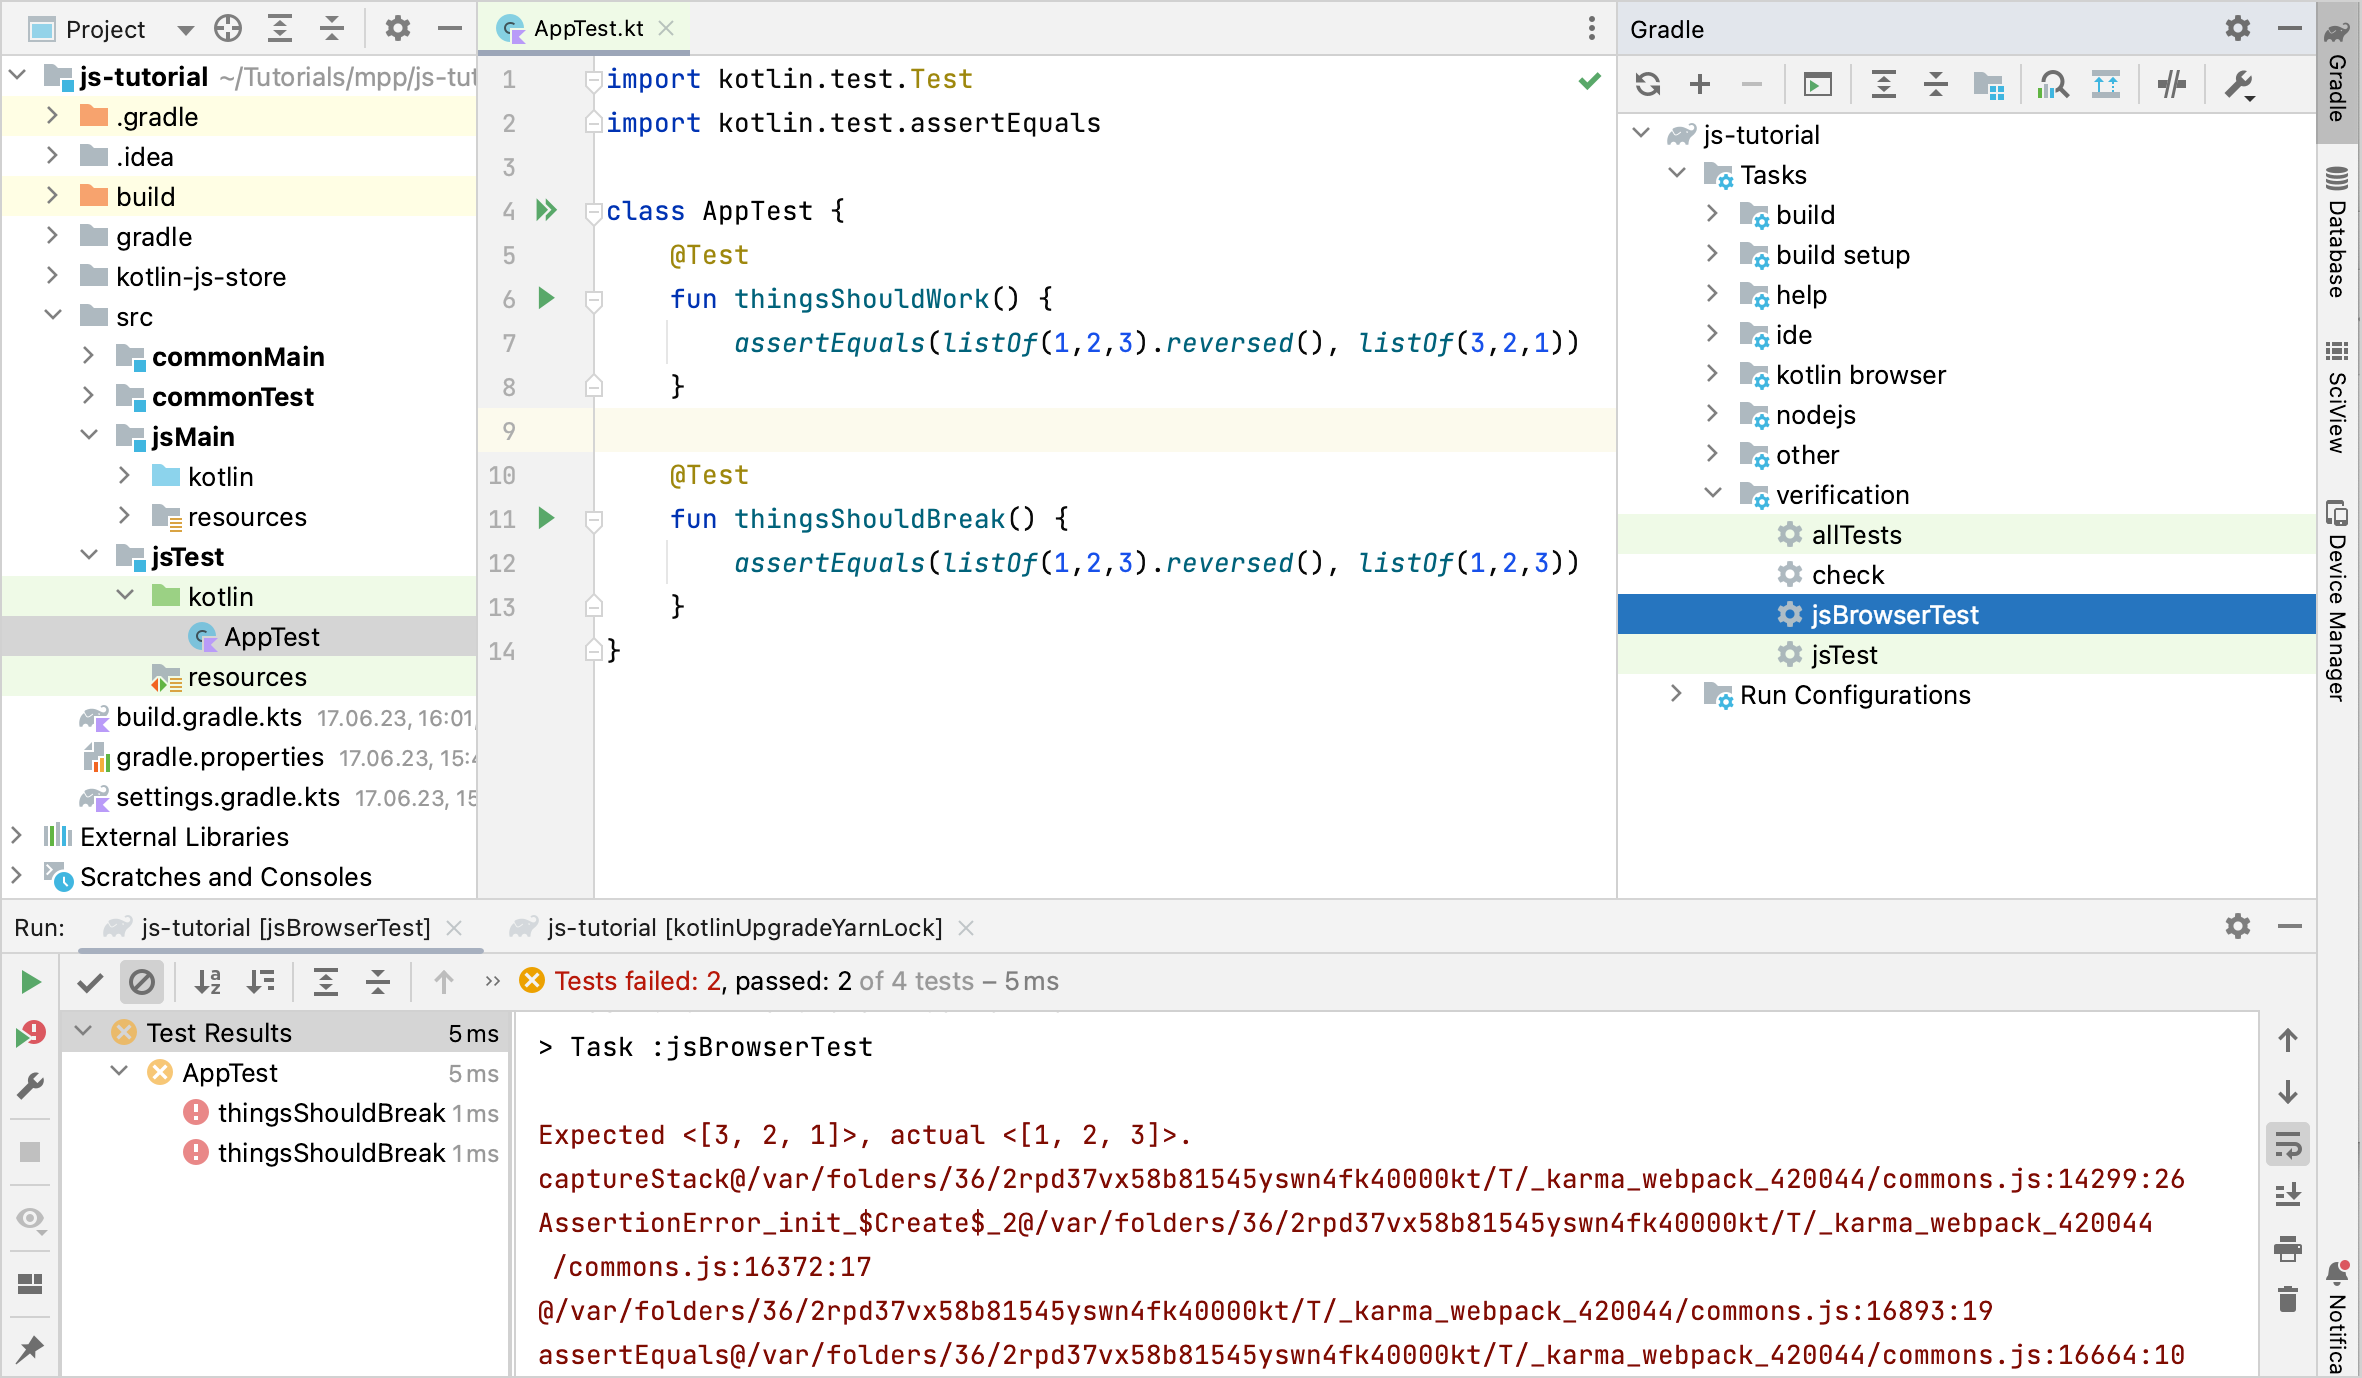Image resolution: width=2362 pixels, height=1378 pixels.
Task: Rerun the jsBrowserTest run
Action: click(31, 983)
